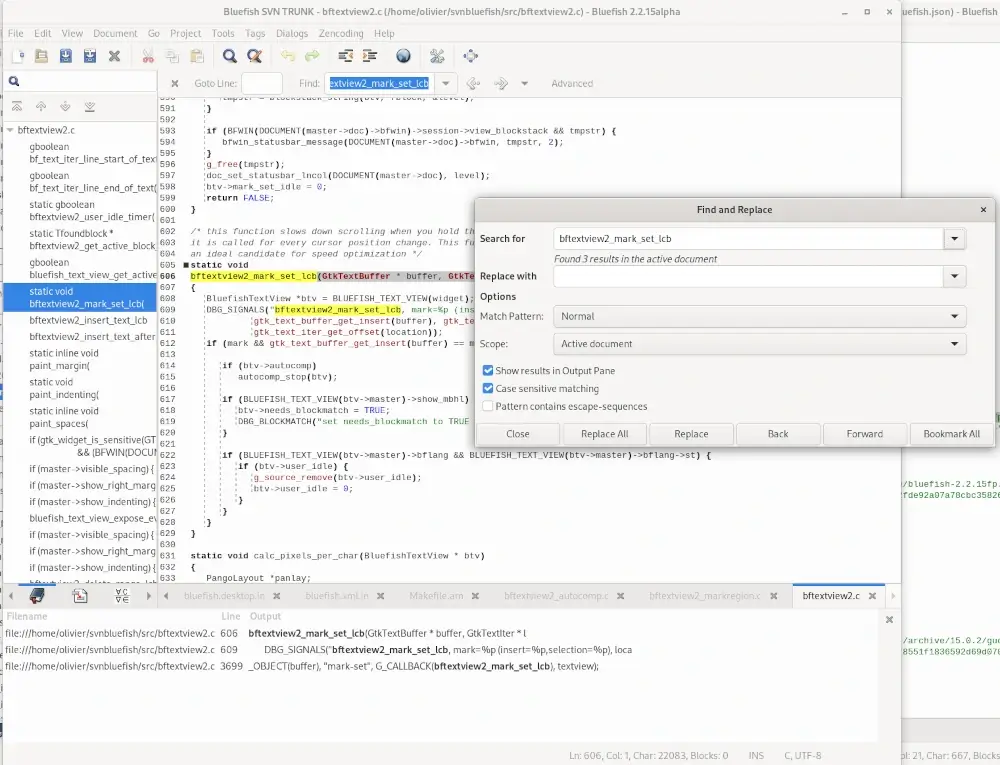Click Replace All button
The image size is (1000, 765).
click(x=605, y=434)
